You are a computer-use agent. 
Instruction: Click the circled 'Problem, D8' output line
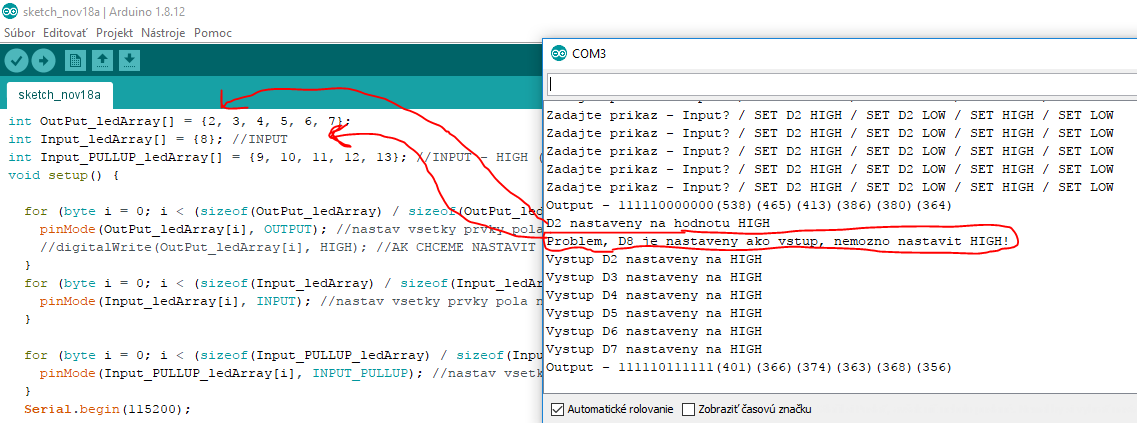point(778,241)
